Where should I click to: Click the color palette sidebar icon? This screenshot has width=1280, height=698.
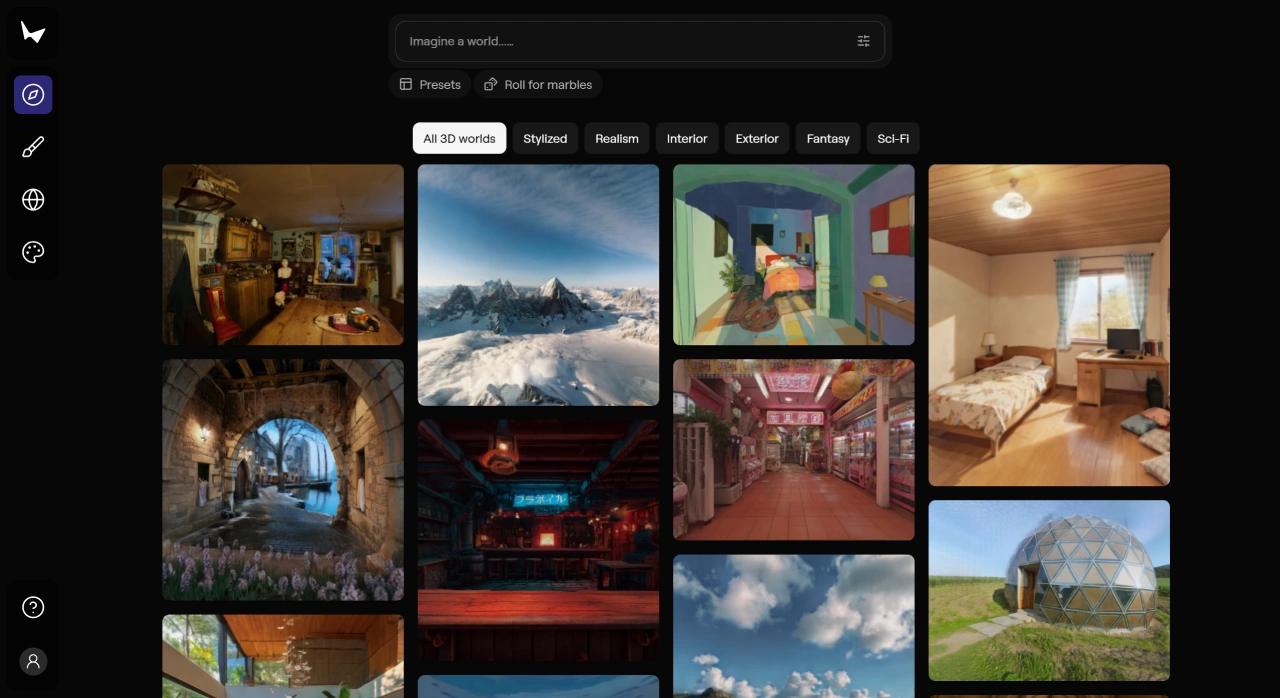coord(33,252)
